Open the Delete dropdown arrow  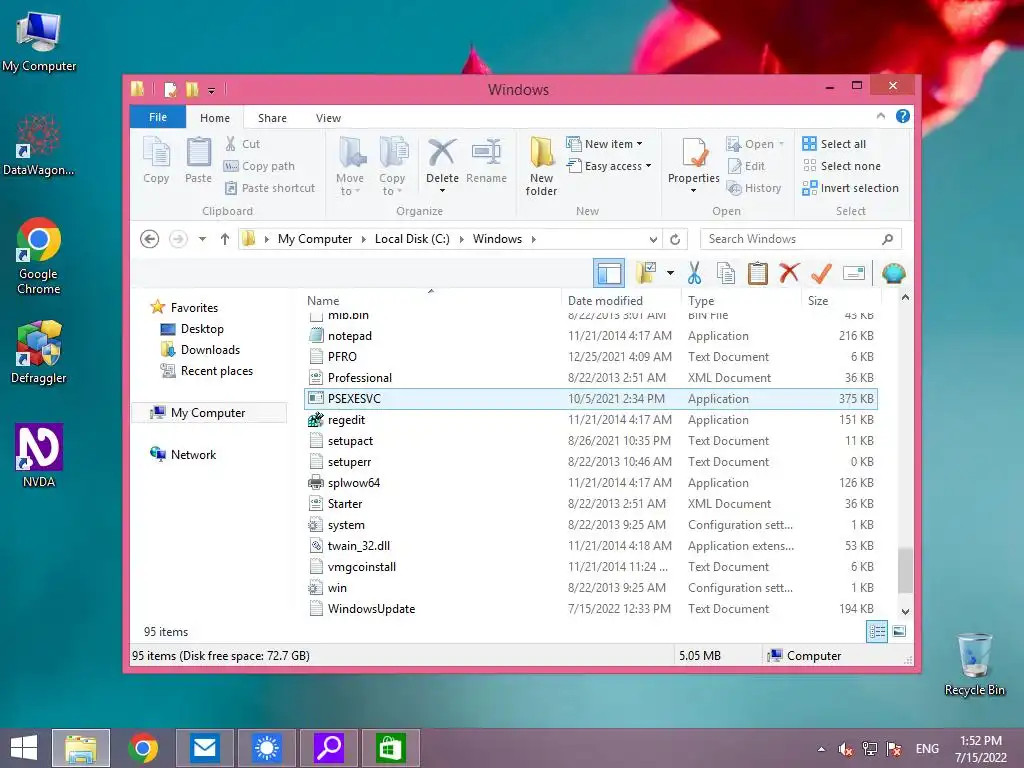click(442, 191)
